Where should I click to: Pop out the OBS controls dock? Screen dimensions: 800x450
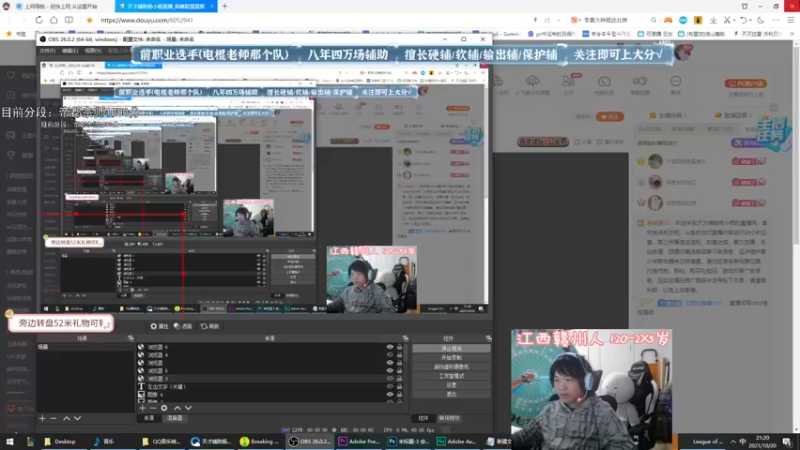488,338
